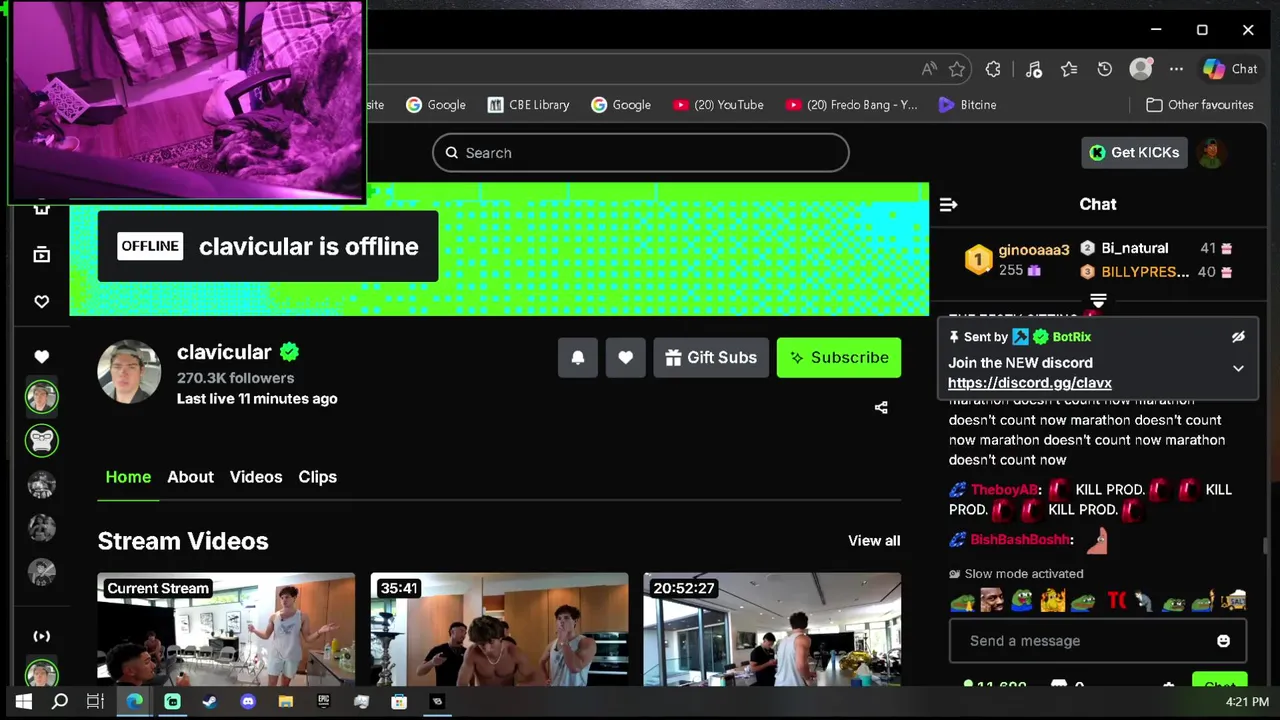Select the Home tab
The image size is (1280, 720).
pyautogui.click(x=128, y=477)
